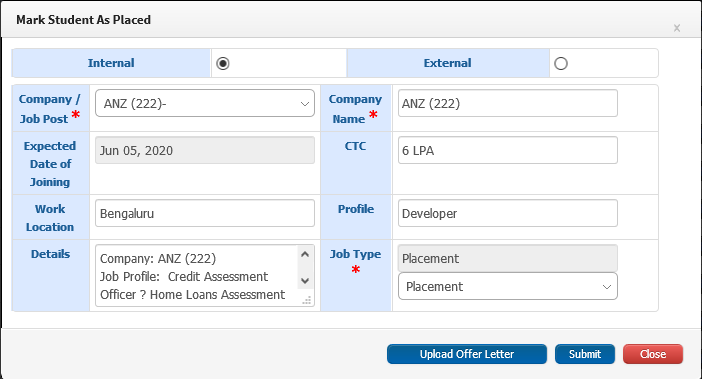
Task: Click the Company Name label
Action: coord(355,109)
